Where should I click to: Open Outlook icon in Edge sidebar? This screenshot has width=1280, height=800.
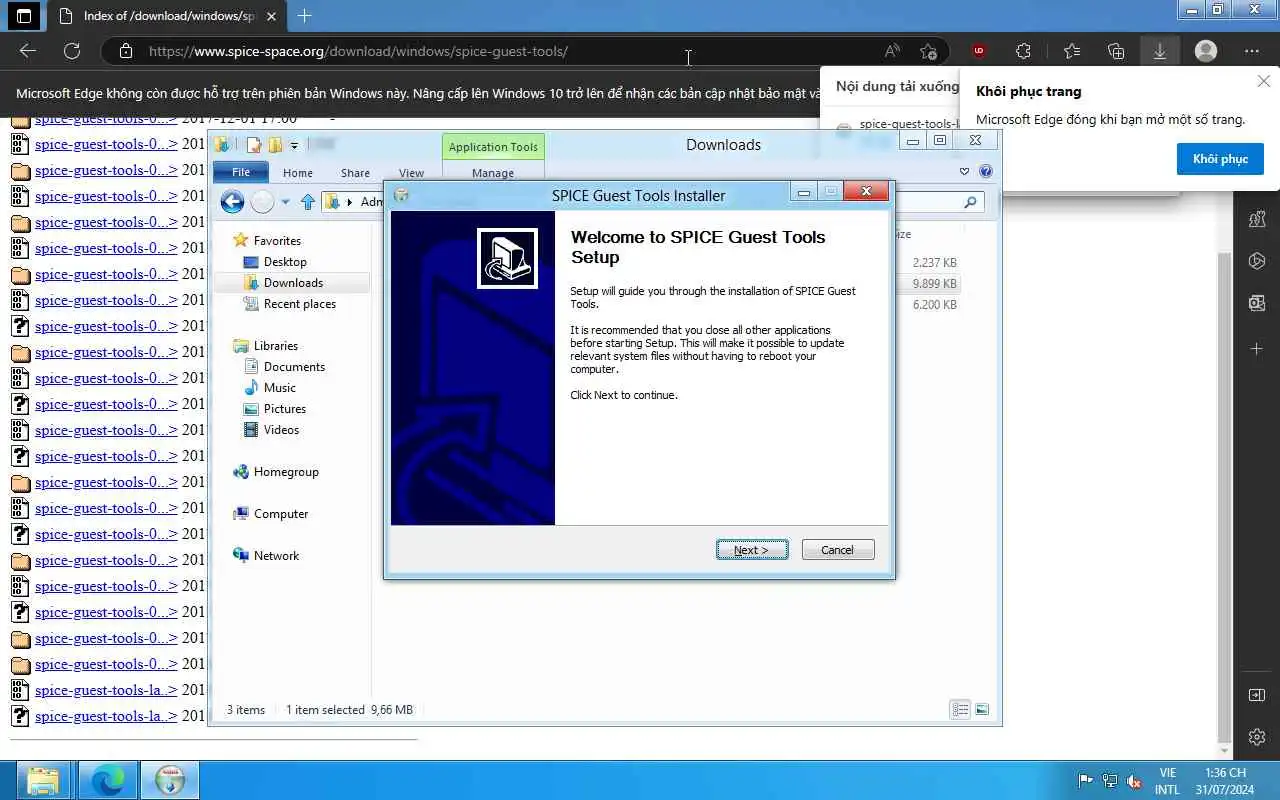click(x=1257, y=303)
